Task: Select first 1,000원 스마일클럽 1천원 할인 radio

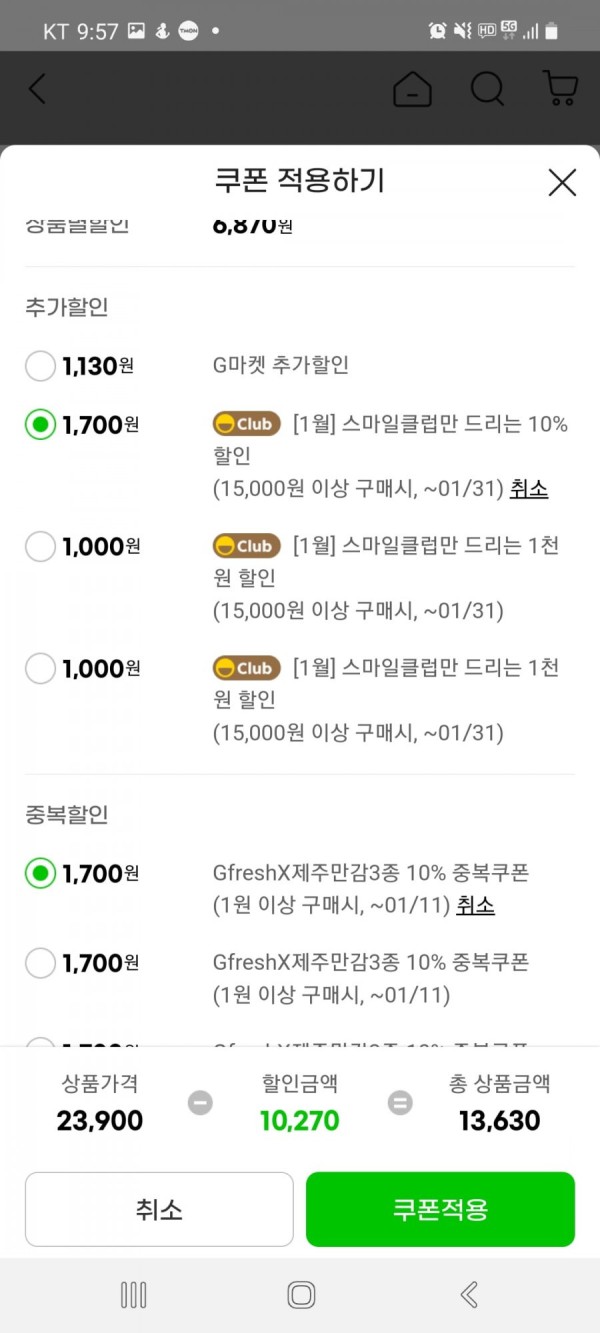Action: click(40, 546)
